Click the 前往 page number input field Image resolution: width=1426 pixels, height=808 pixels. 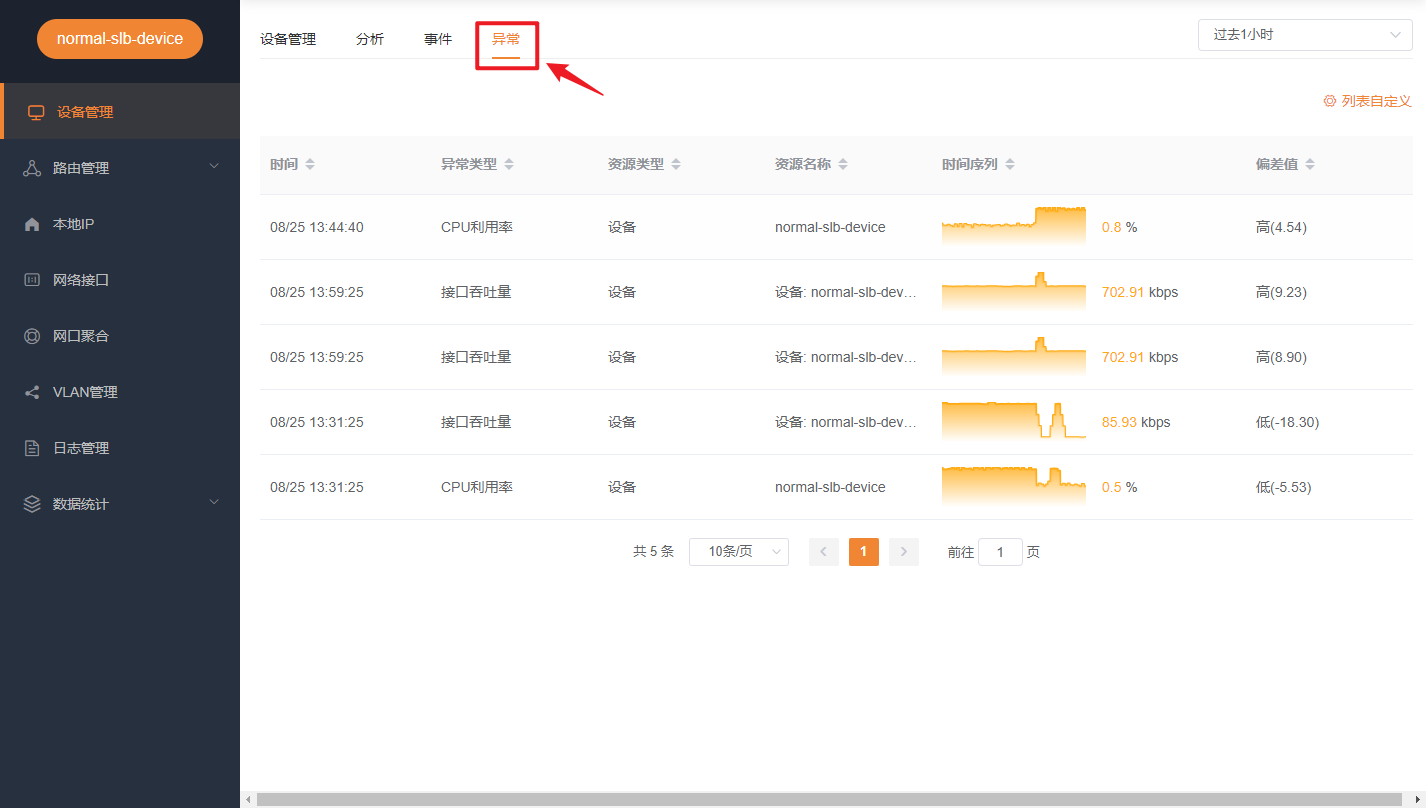coord(1000,551)
